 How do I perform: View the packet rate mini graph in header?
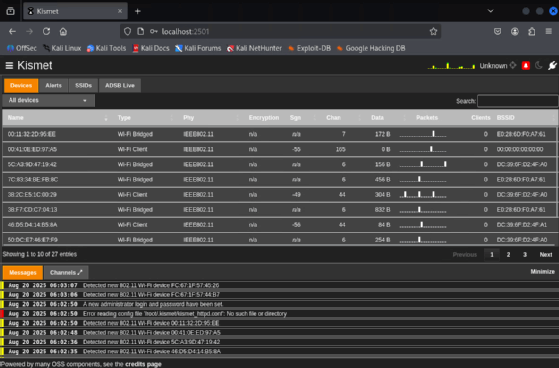451,66
